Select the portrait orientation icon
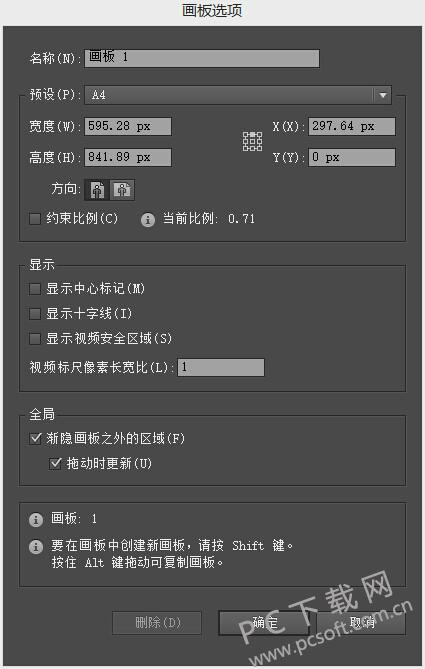The width and height of the screenshot is (425, 669). click(x=98, y=190)
